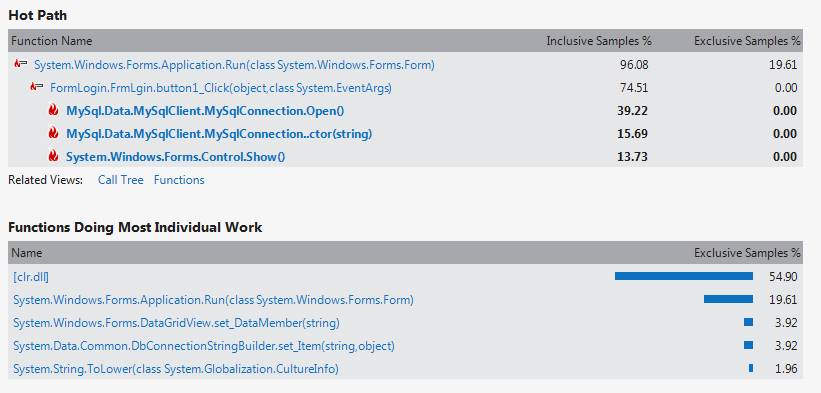Viewport: 821px width, 393px height.
Task: Click the Function Name column header
Action: [x=52, y=41]
